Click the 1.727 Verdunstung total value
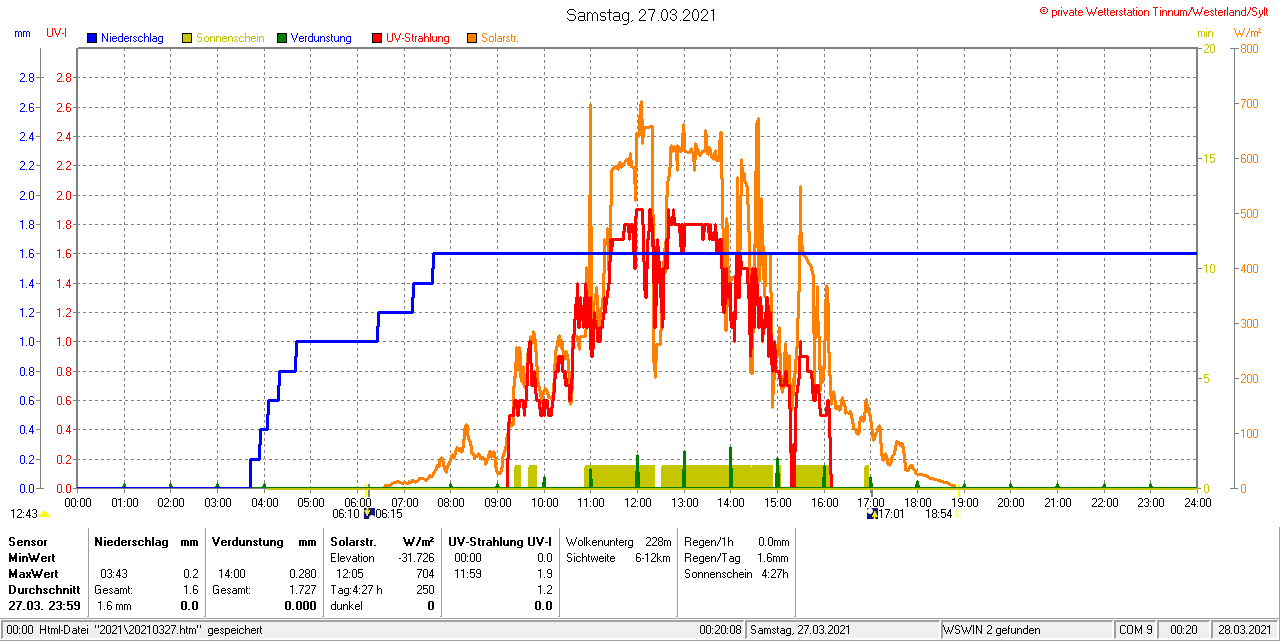 coord(302,589)
